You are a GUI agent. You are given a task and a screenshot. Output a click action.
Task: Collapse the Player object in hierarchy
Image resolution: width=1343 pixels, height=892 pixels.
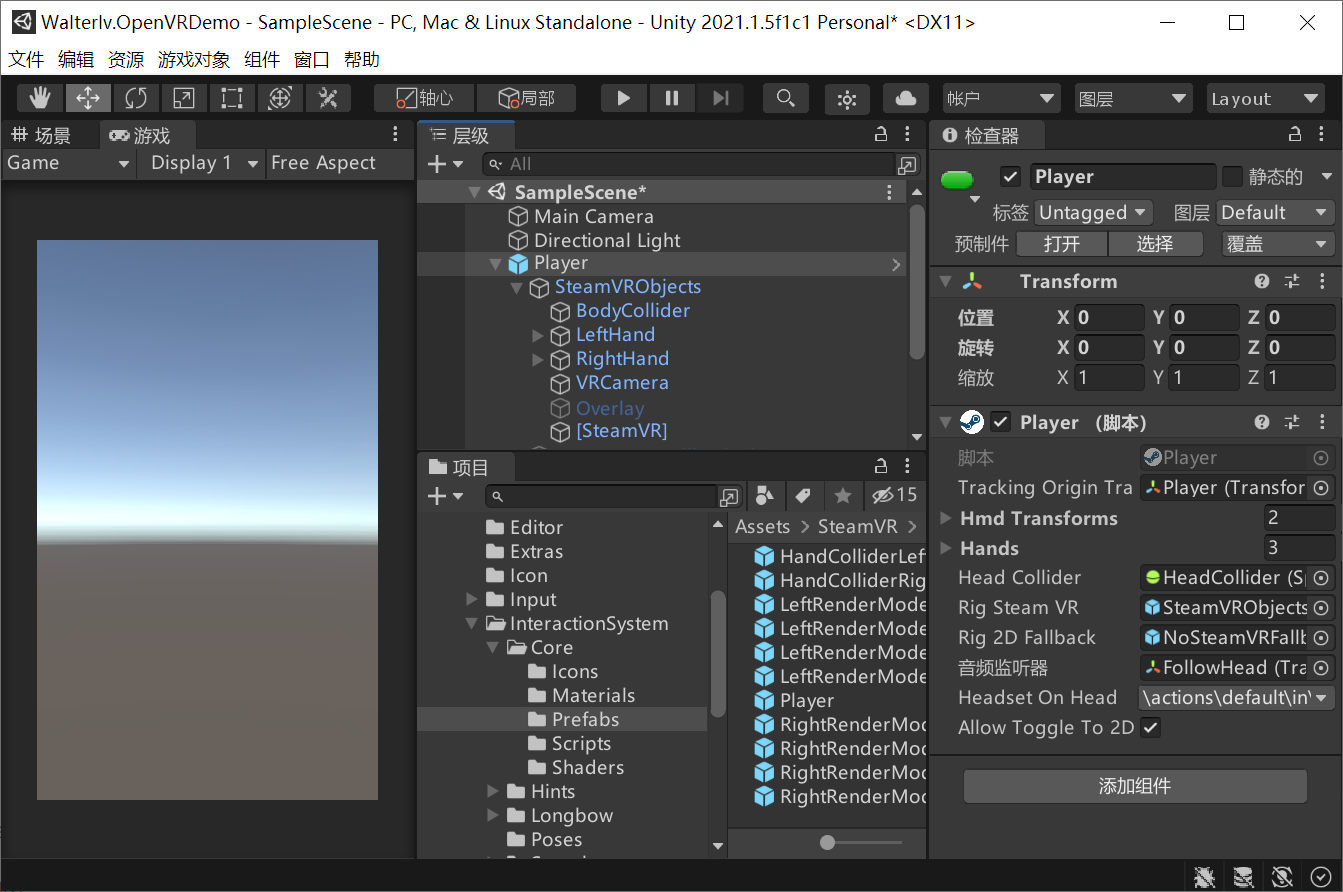(495, 264)
